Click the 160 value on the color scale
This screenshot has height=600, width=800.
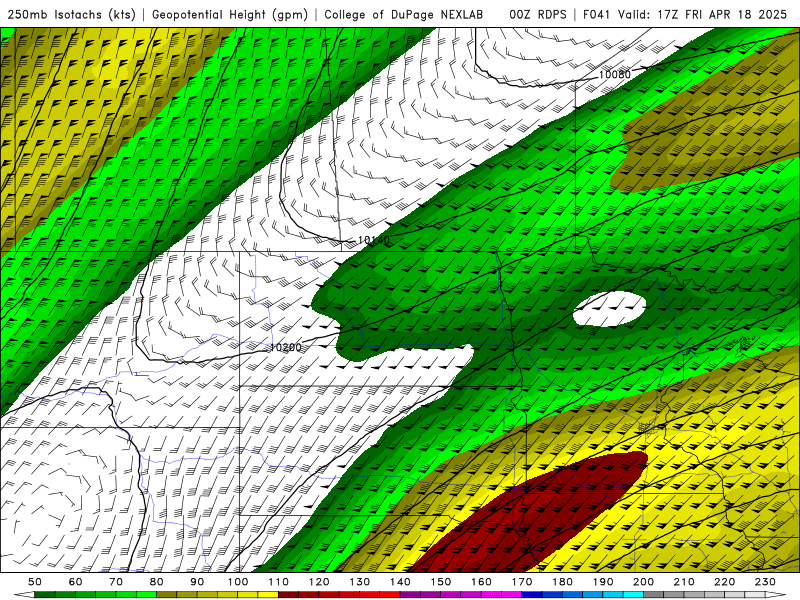pos(482,582)
